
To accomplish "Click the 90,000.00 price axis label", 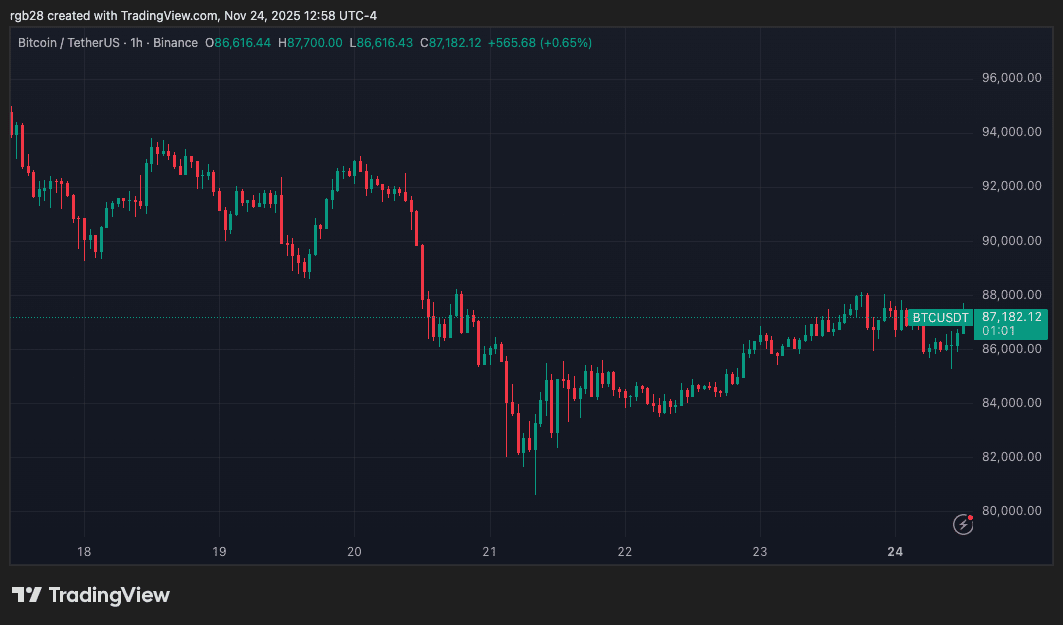I will 1011,241.
